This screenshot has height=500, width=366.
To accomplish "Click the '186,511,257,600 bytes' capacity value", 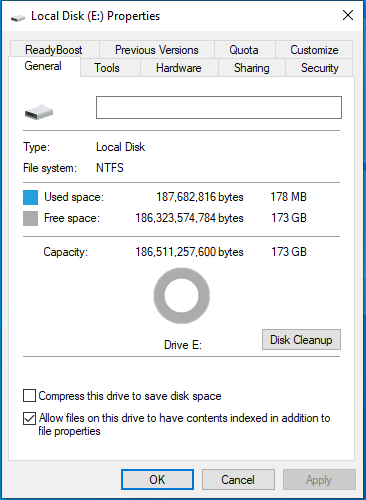I will click(x=189, y=252).
